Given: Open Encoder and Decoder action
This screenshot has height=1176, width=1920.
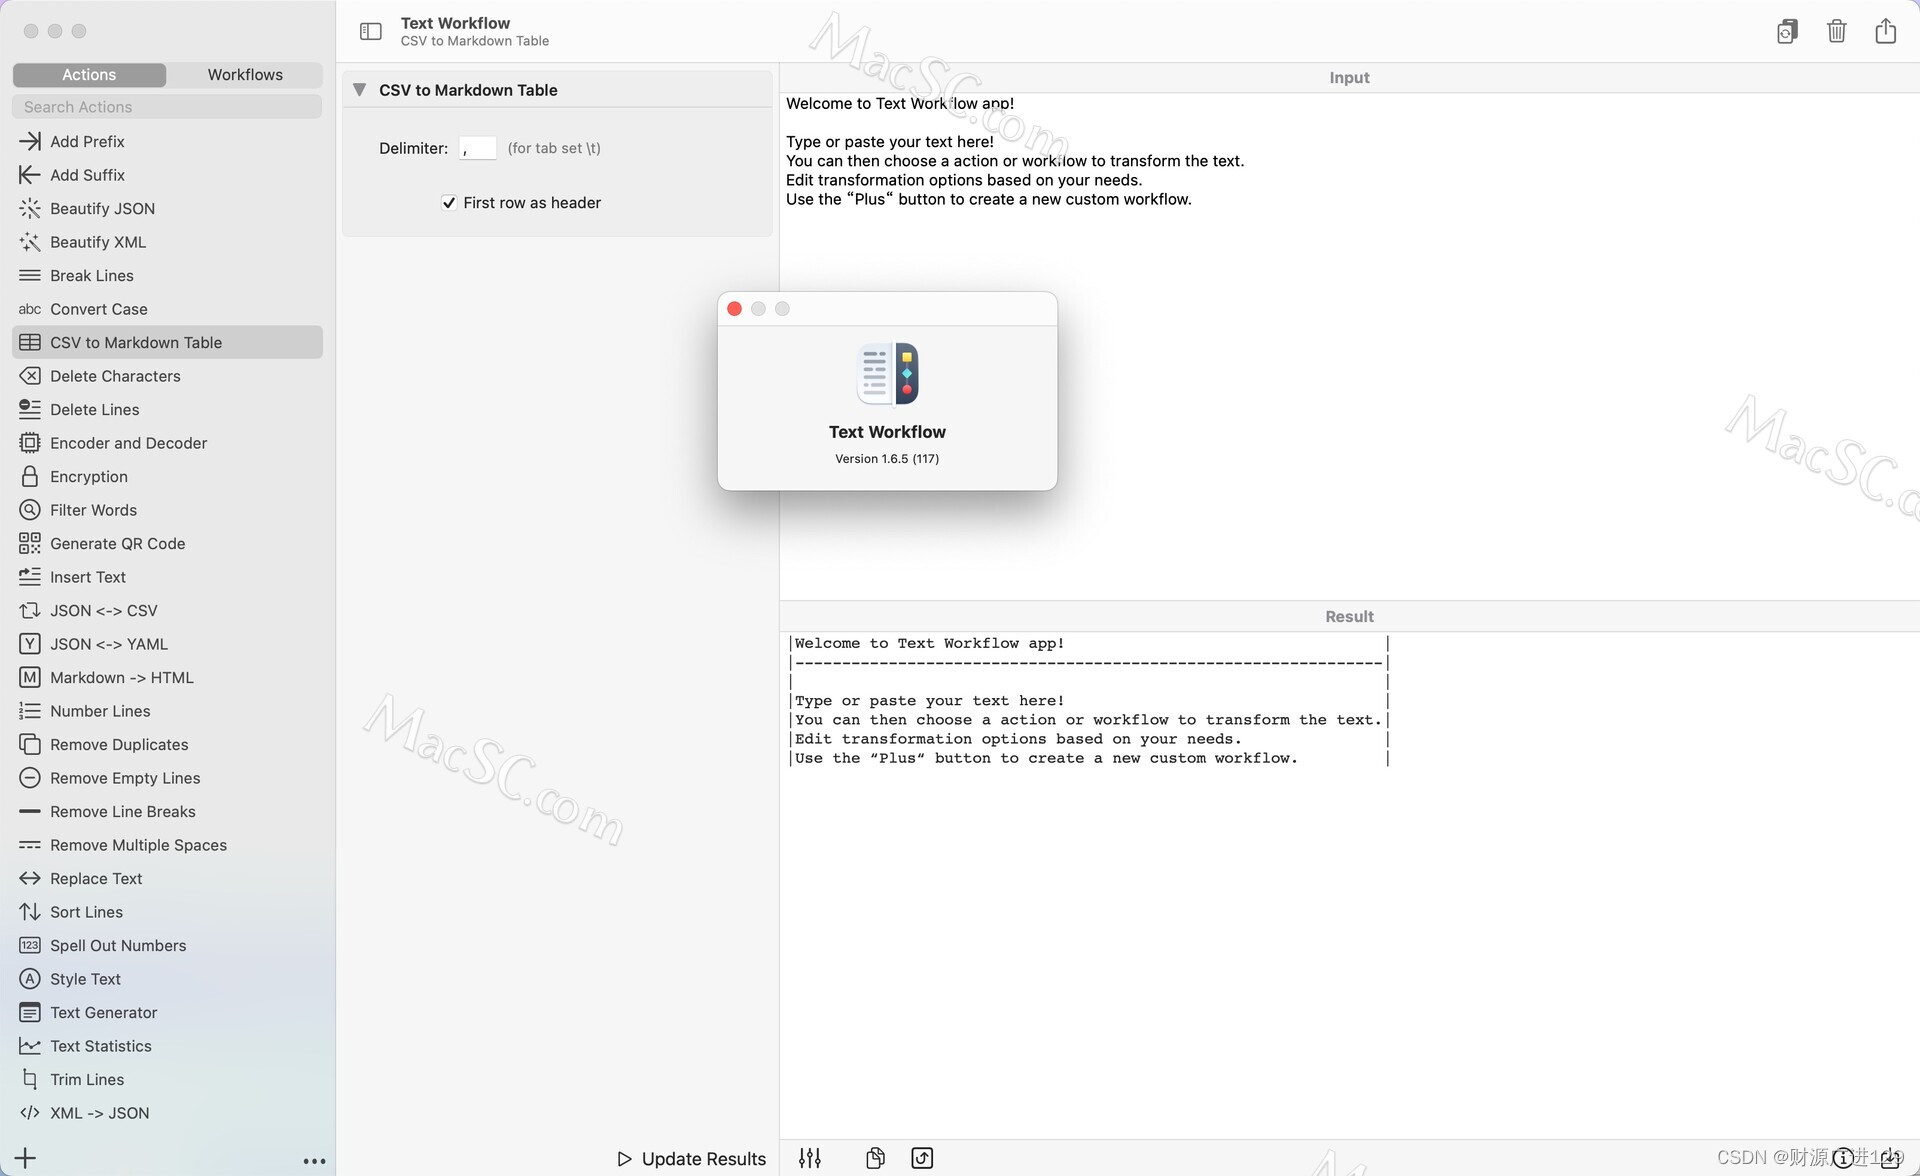Looking at the screenshot, I should (x=167, y=443).
